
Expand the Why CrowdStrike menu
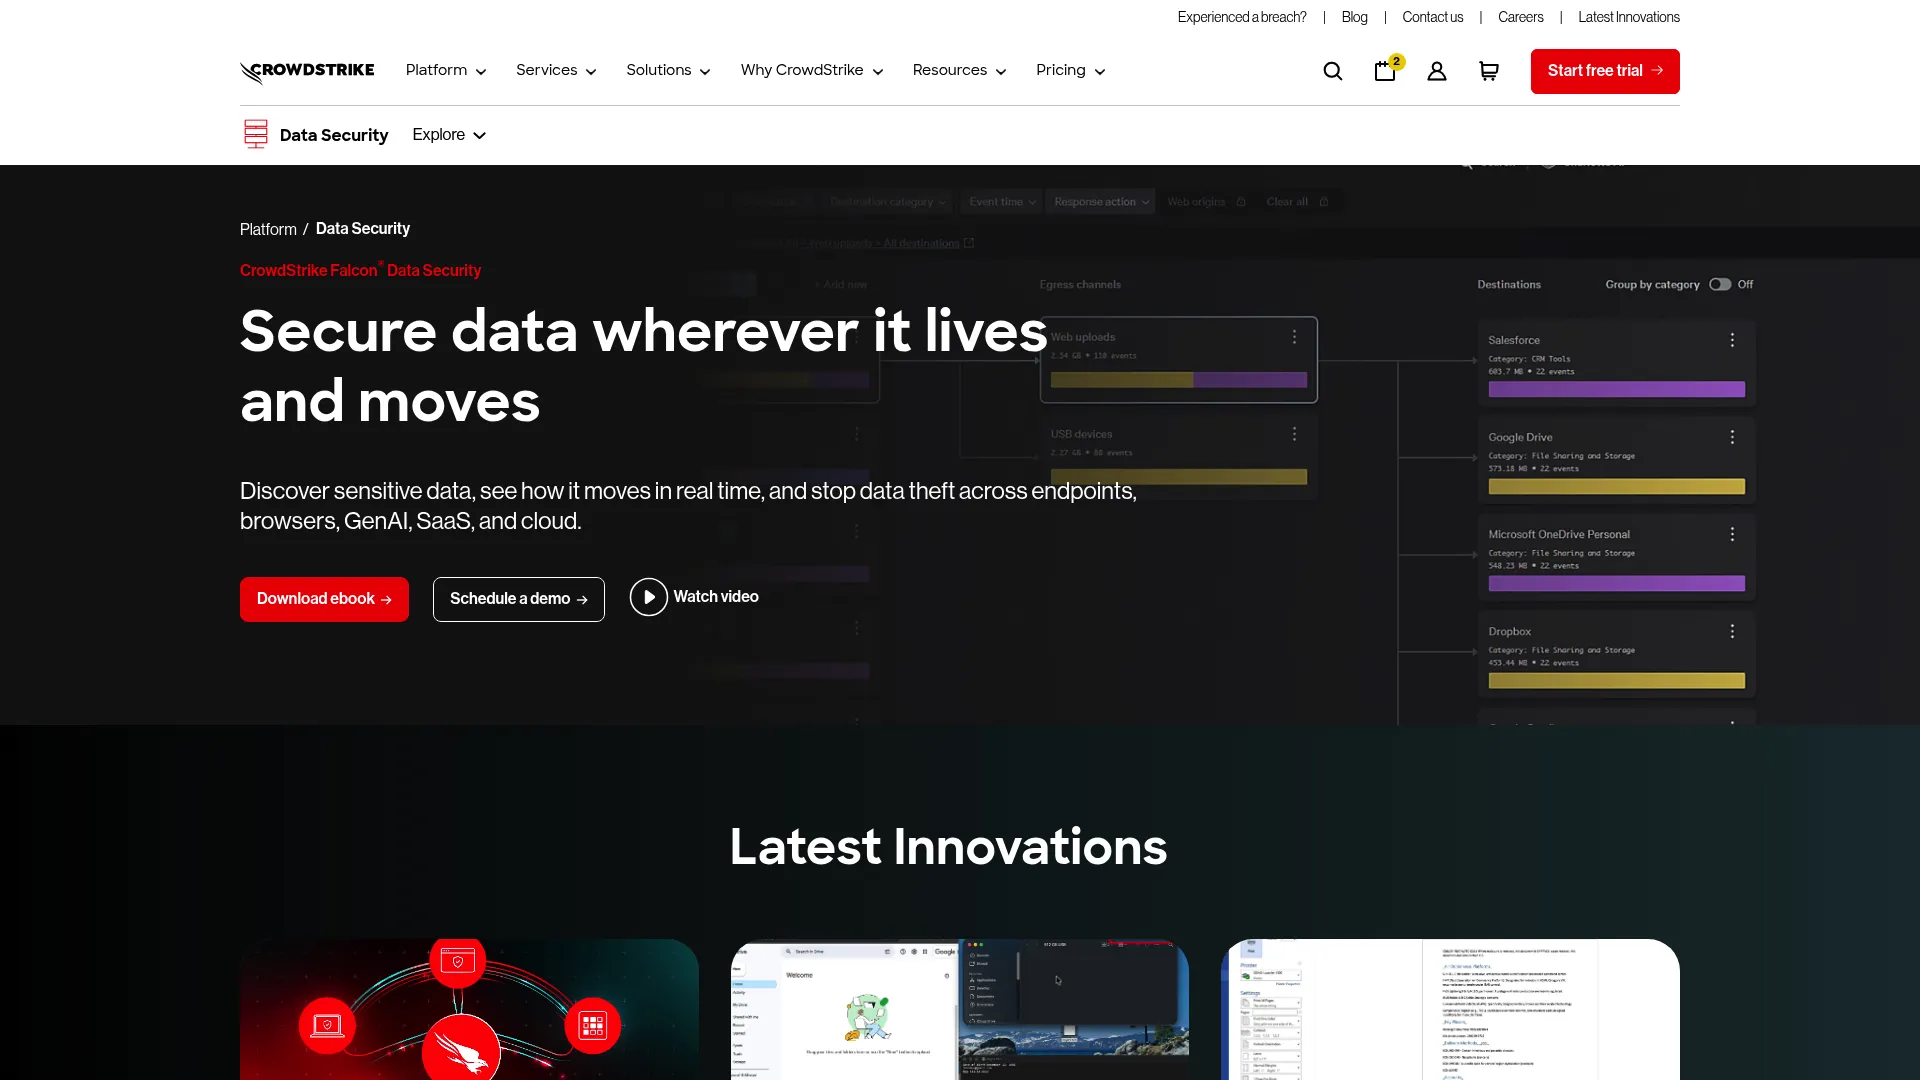point(812,71)
